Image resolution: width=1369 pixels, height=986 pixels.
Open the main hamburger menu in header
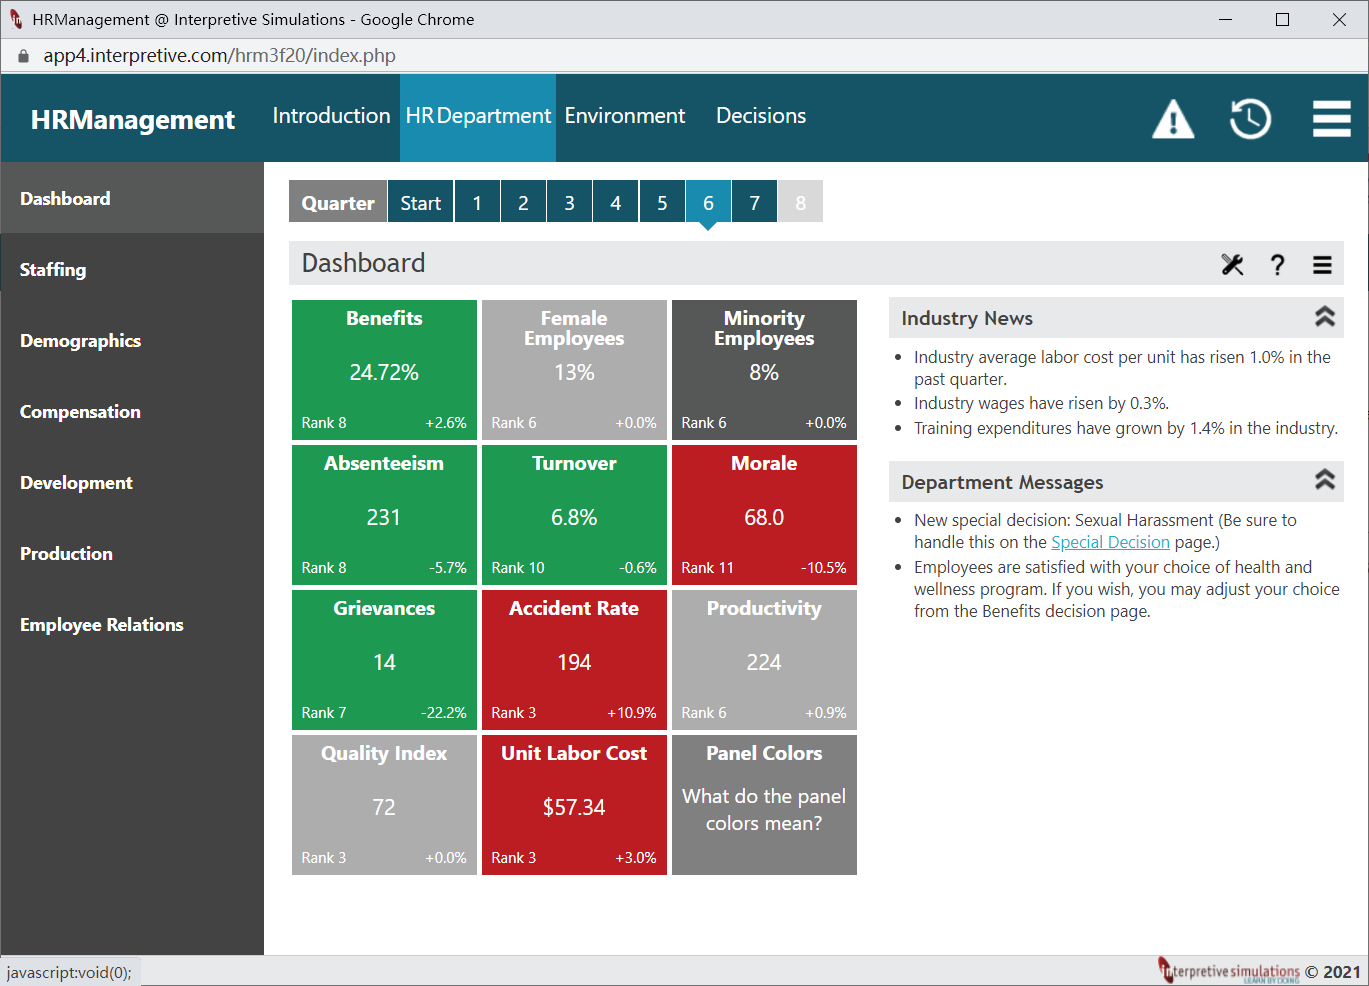pos(1331,118)
